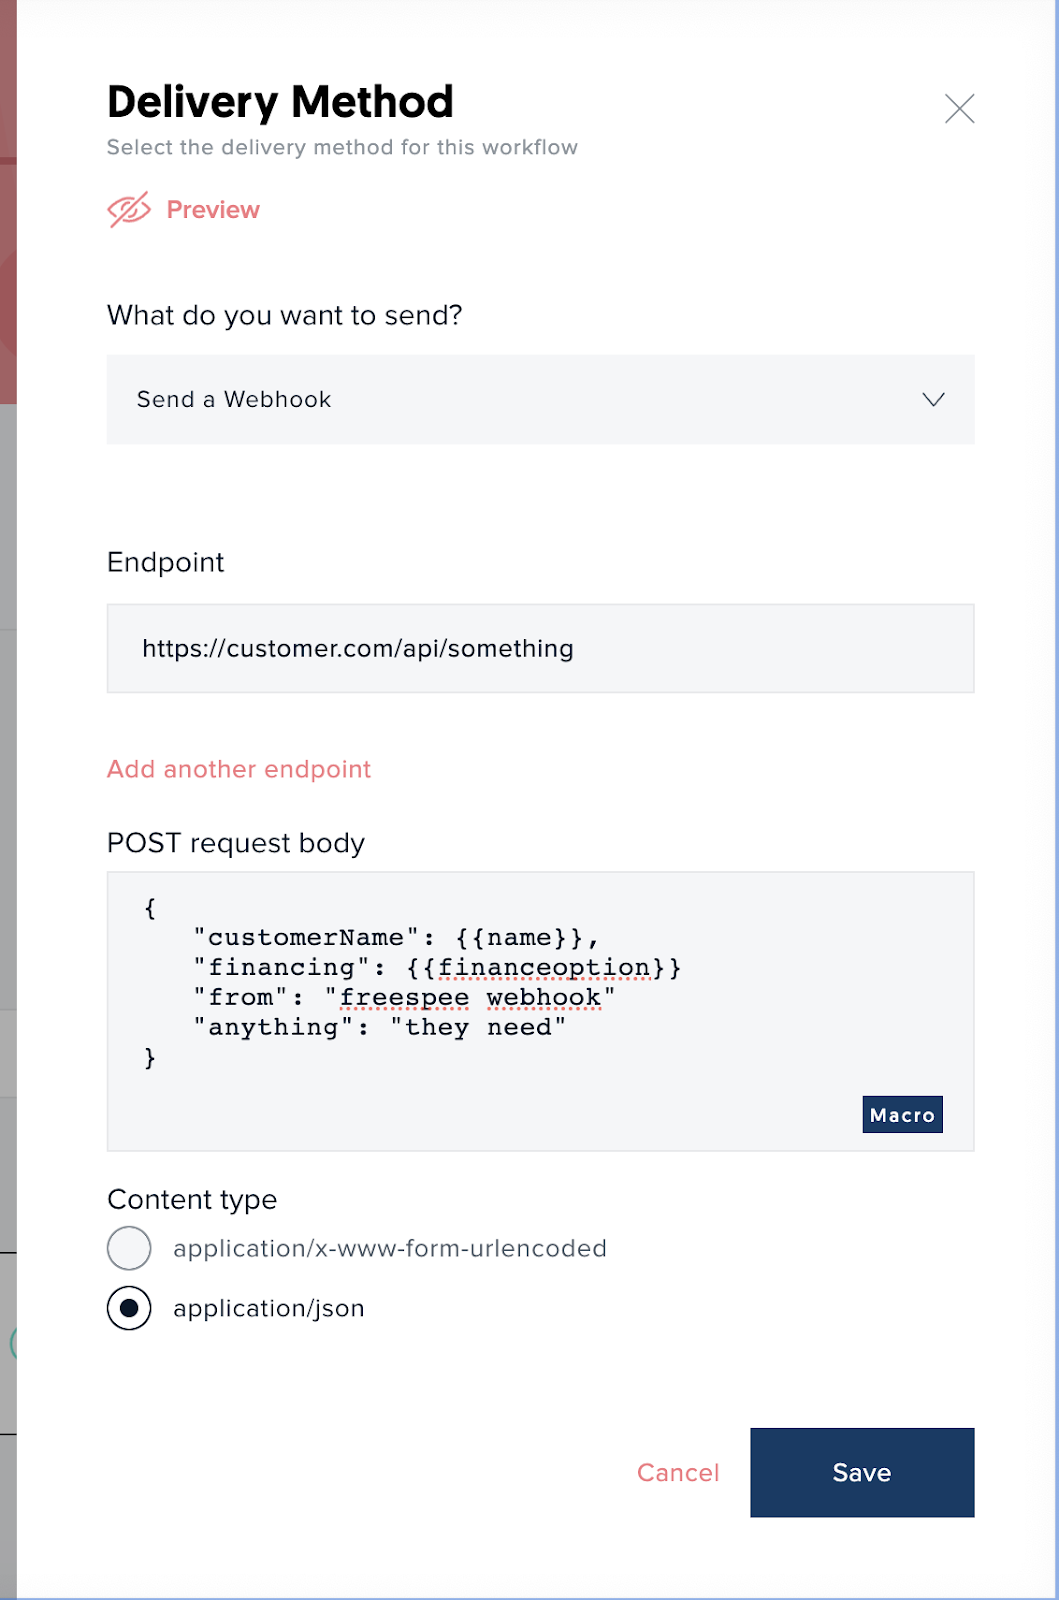1059x1600 pixels.
Task: Click the Cancel button
Action: pos(678,1472)
